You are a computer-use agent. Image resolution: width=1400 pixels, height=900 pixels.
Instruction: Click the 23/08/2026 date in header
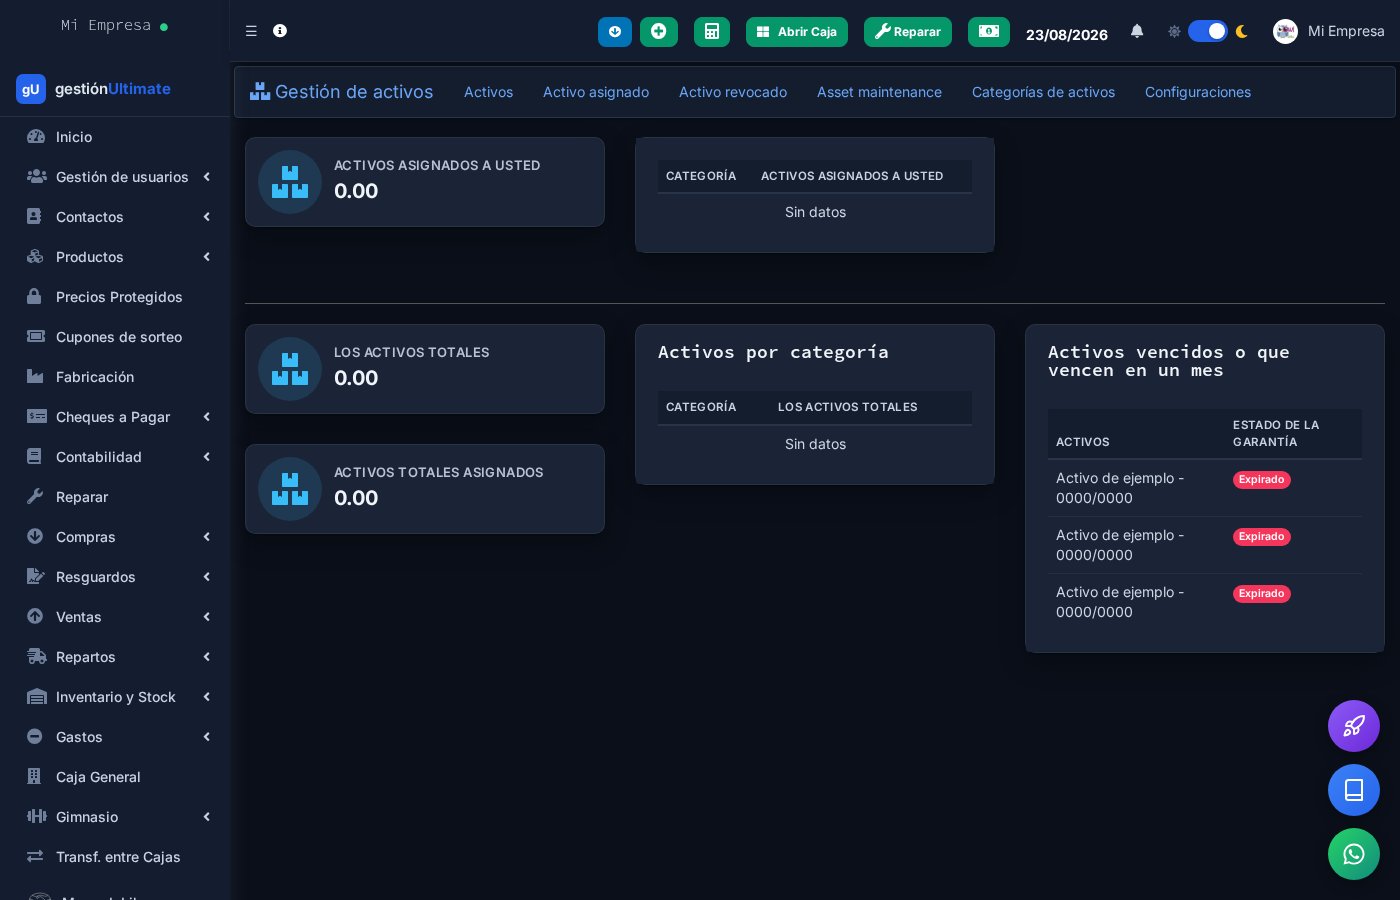click(1067, 34)
